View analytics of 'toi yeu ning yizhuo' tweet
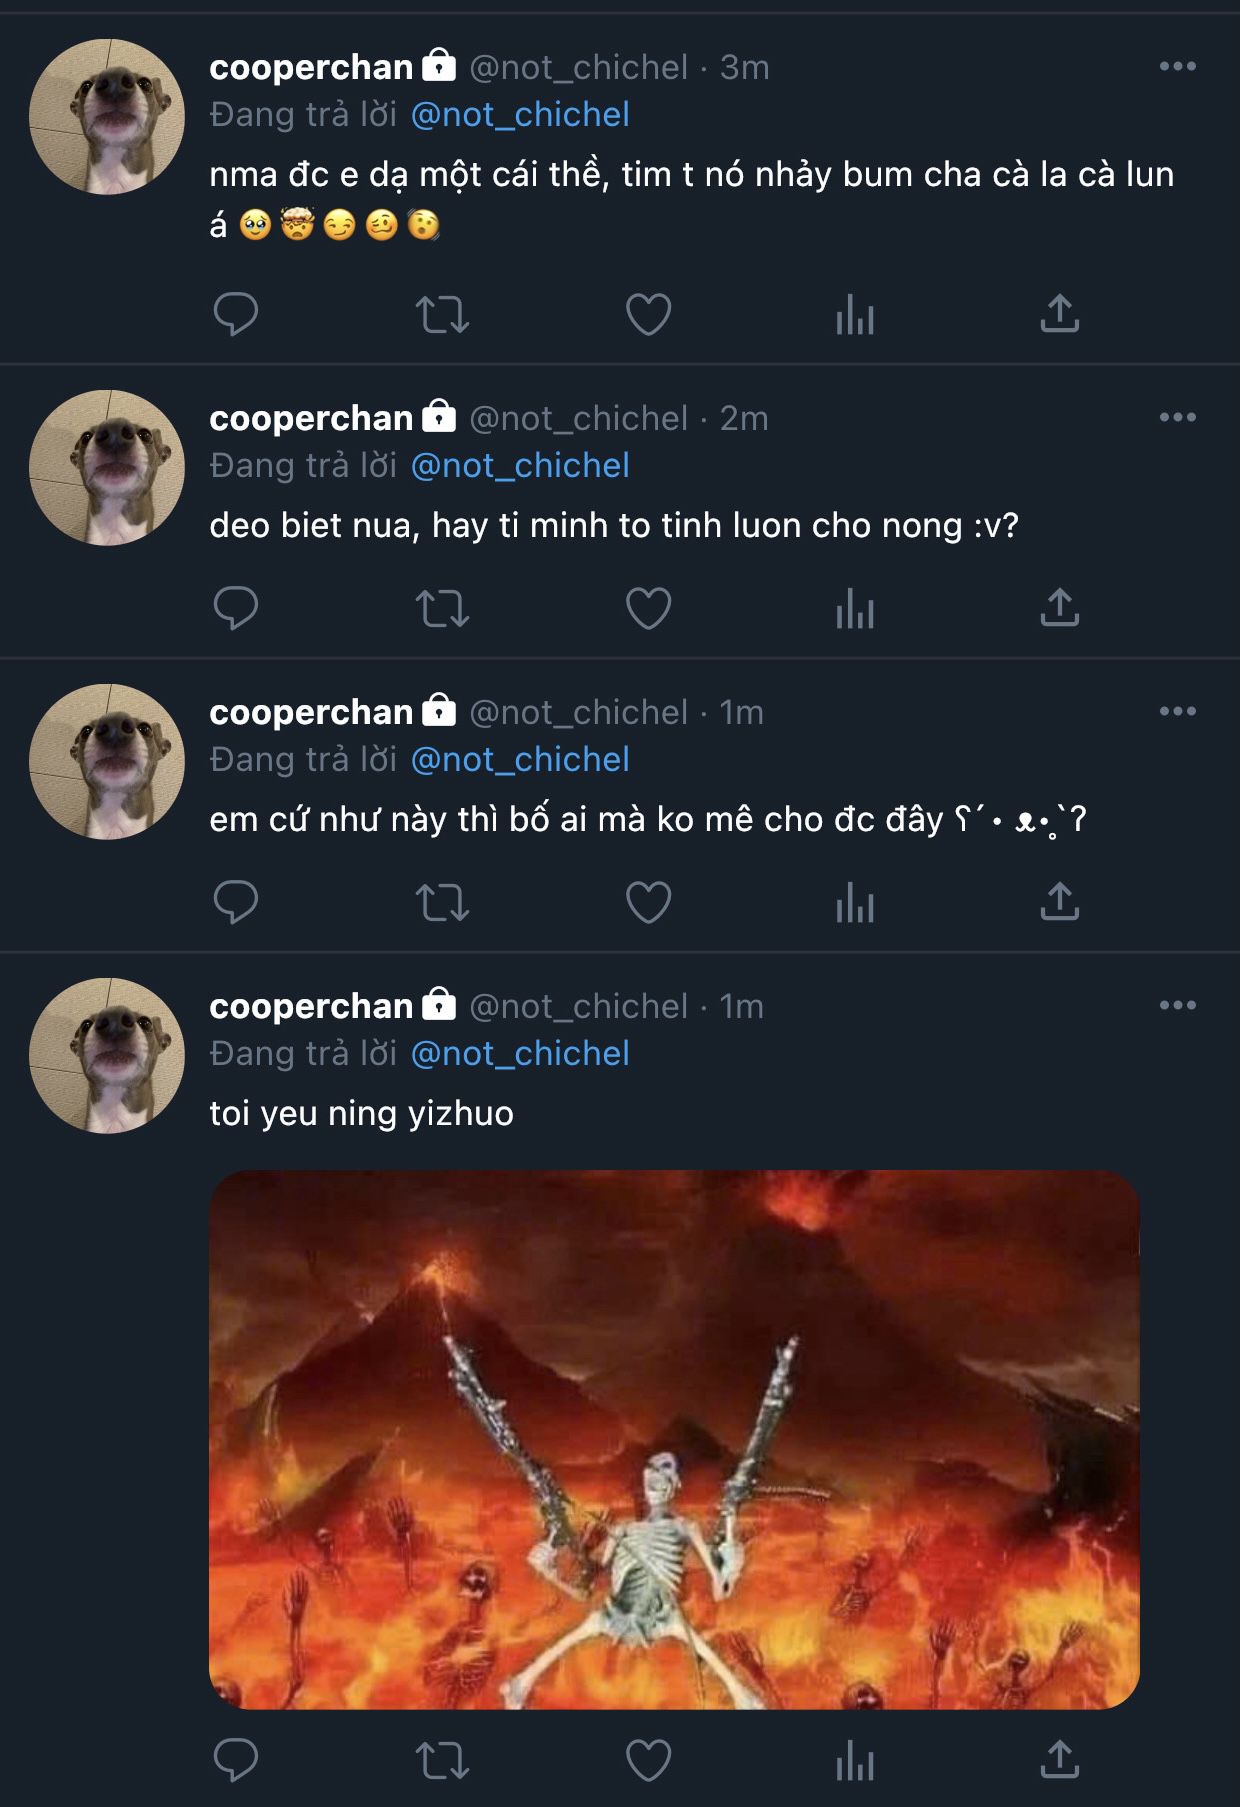This screenshot has width=1240, height=1807. 855,1760
